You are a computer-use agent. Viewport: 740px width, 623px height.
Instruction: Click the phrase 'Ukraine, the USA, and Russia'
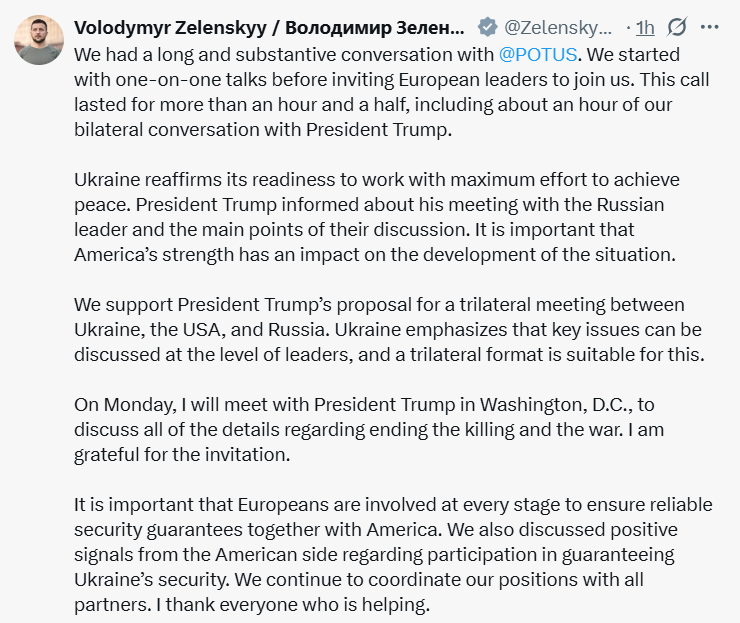pos(200,330)
